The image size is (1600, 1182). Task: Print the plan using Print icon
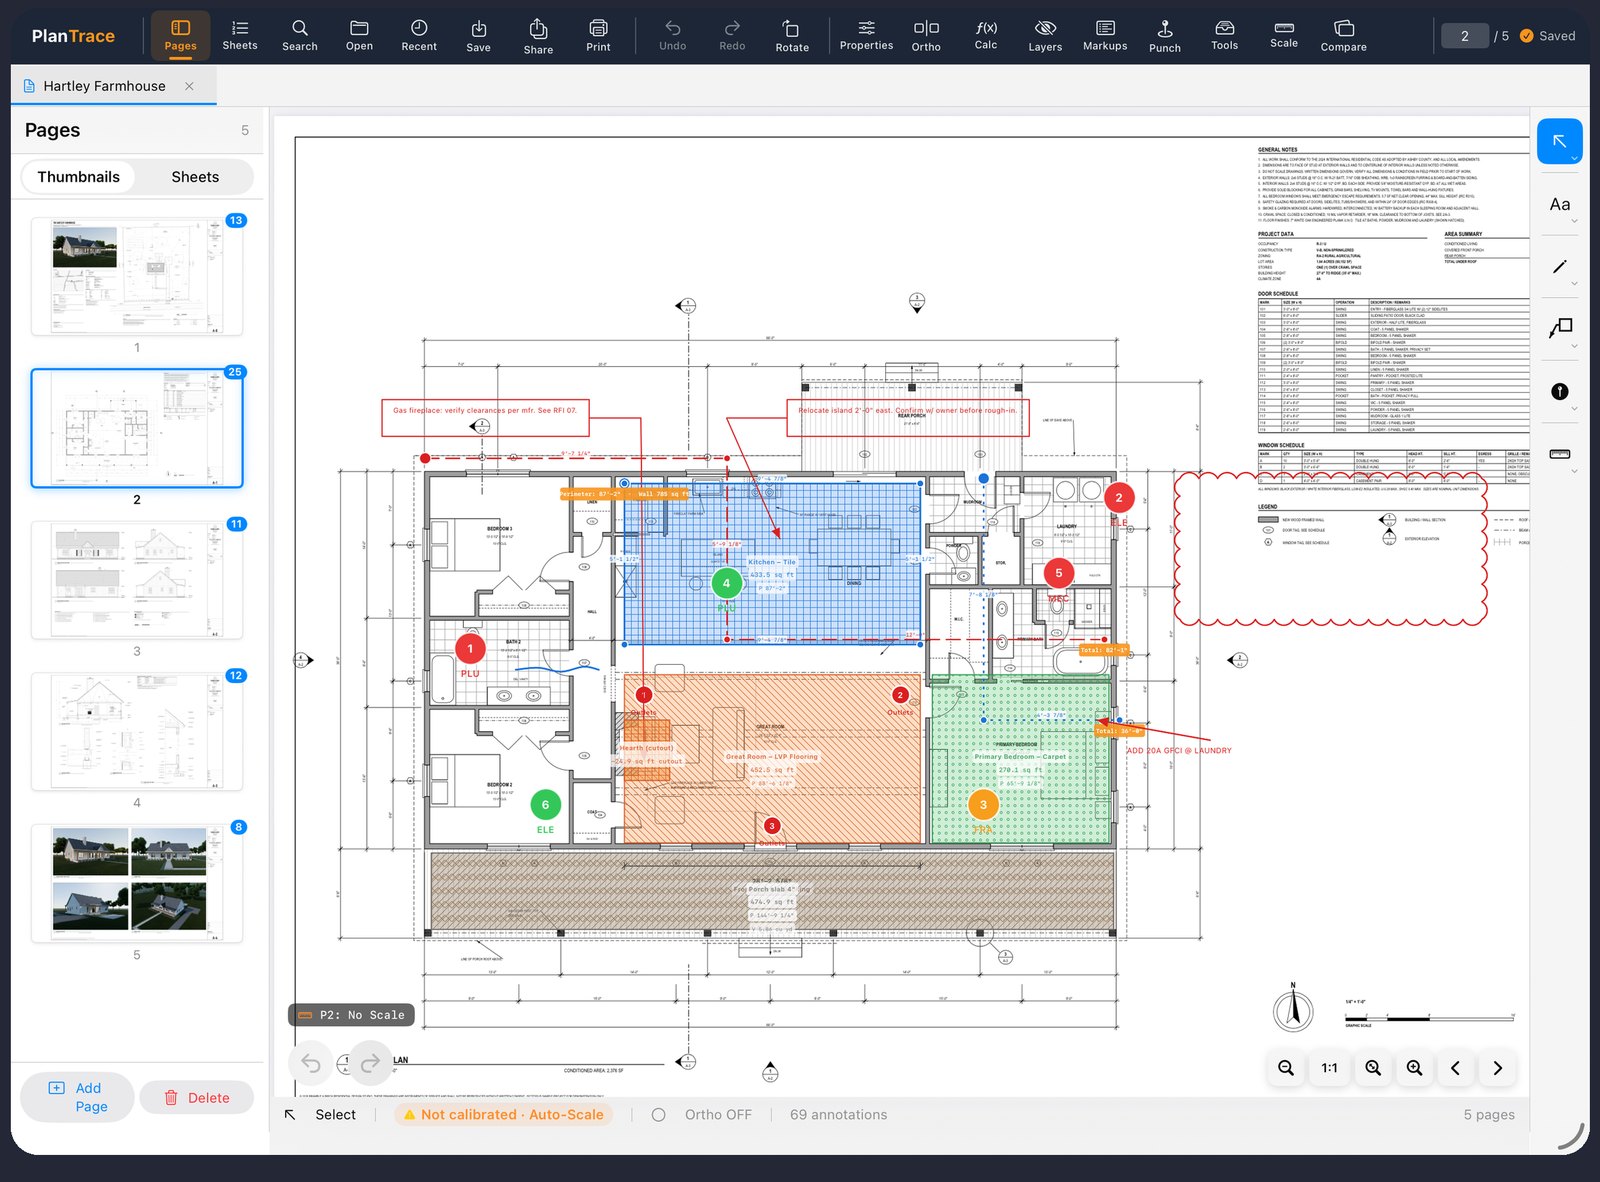tap(598, 35)
